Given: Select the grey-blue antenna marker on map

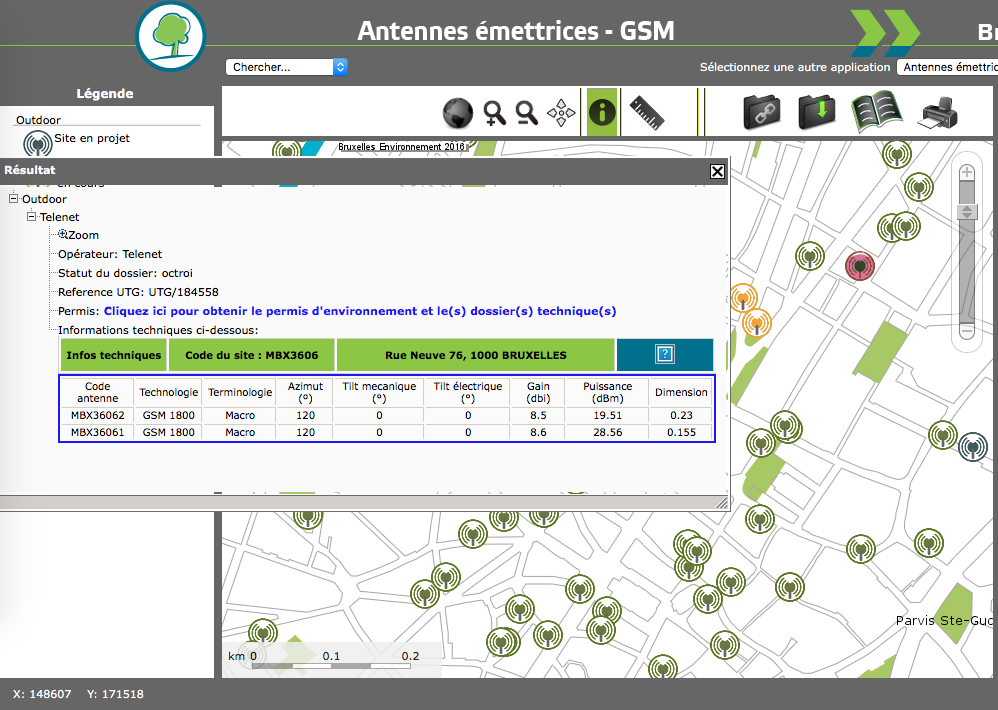Looking at the screenshot, I should [x=973, y=446].
